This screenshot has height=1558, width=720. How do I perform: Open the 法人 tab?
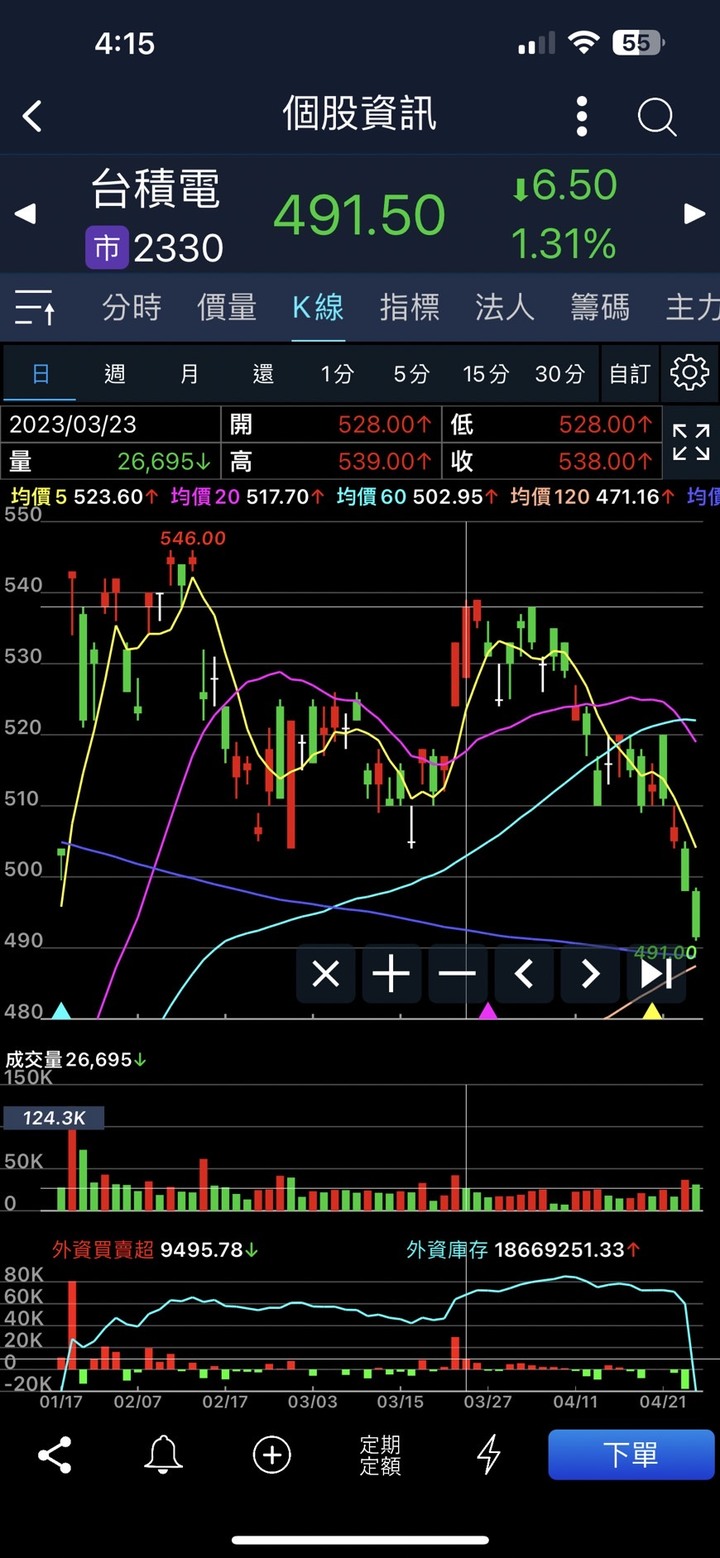505,307
